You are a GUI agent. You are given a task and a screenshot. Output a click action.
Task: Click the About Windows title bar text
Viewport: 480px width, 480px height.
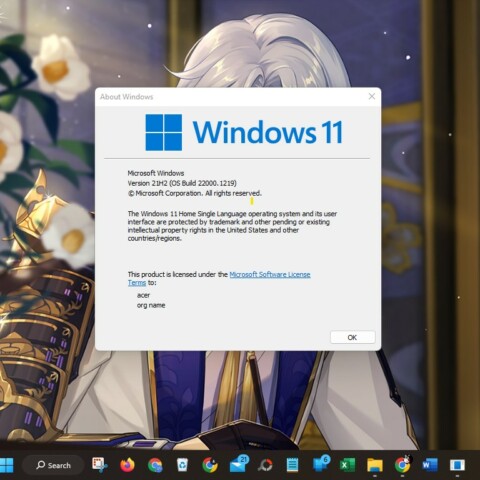pos(126,97)
